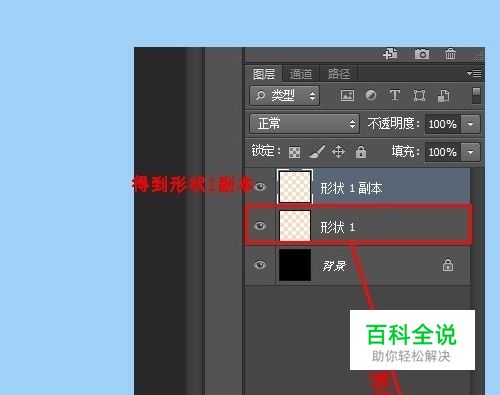Viewport: 500px width, 395px height.
Task: Click the 形状 1 副本 layer thumbnail
Action: (x=295, y=187)
